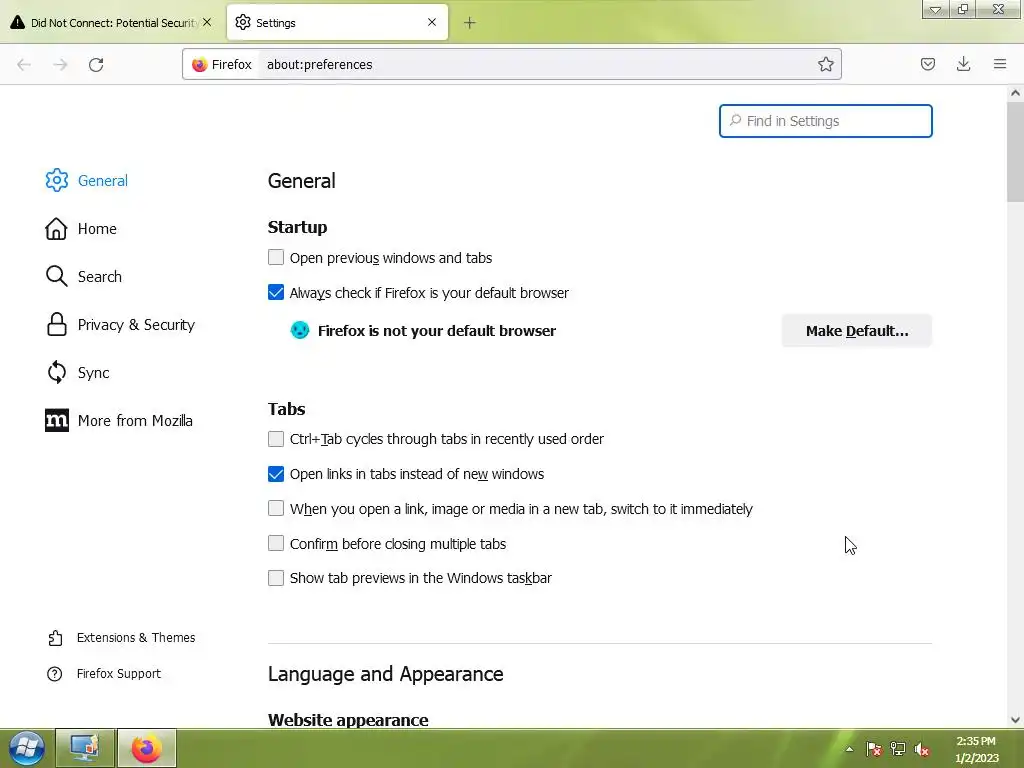Open a new tab with the plus icon

tap(470, 23)
